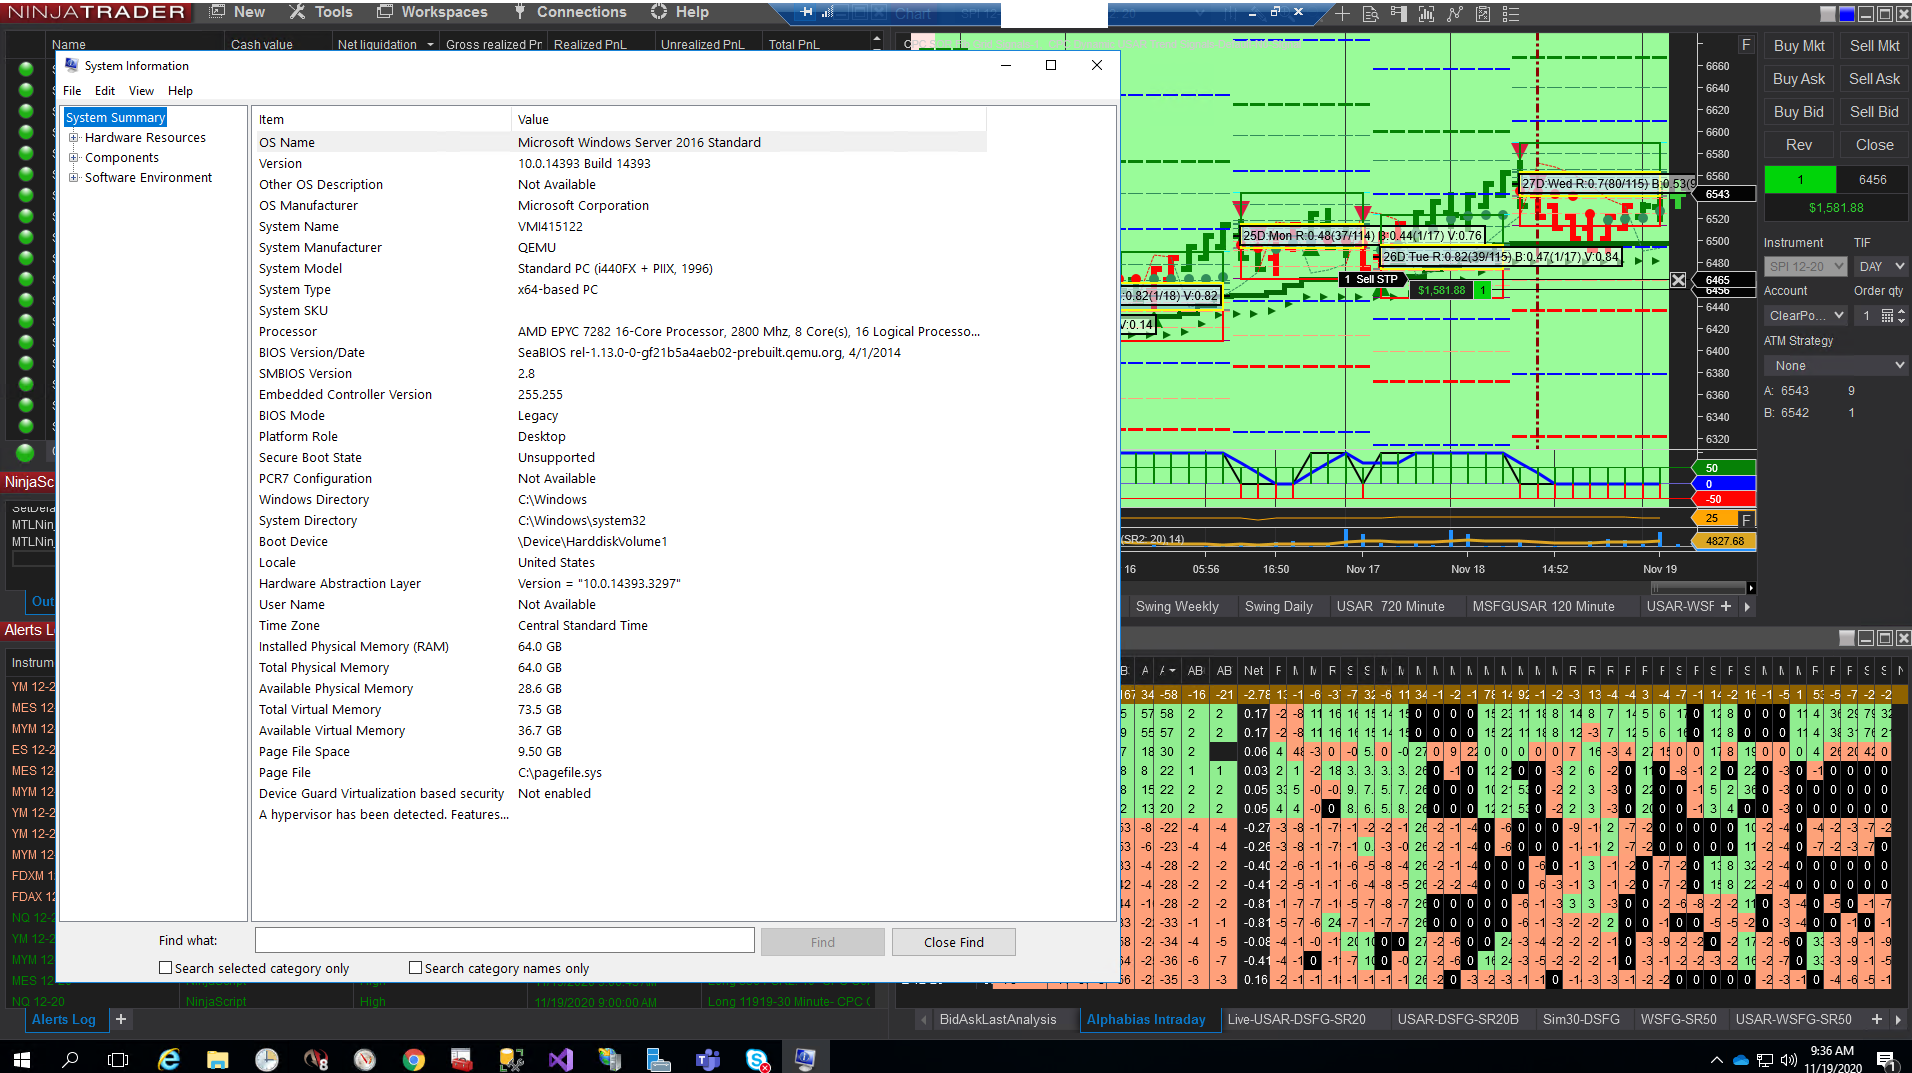Check 'Search category names only'

[x=416, y=968]
